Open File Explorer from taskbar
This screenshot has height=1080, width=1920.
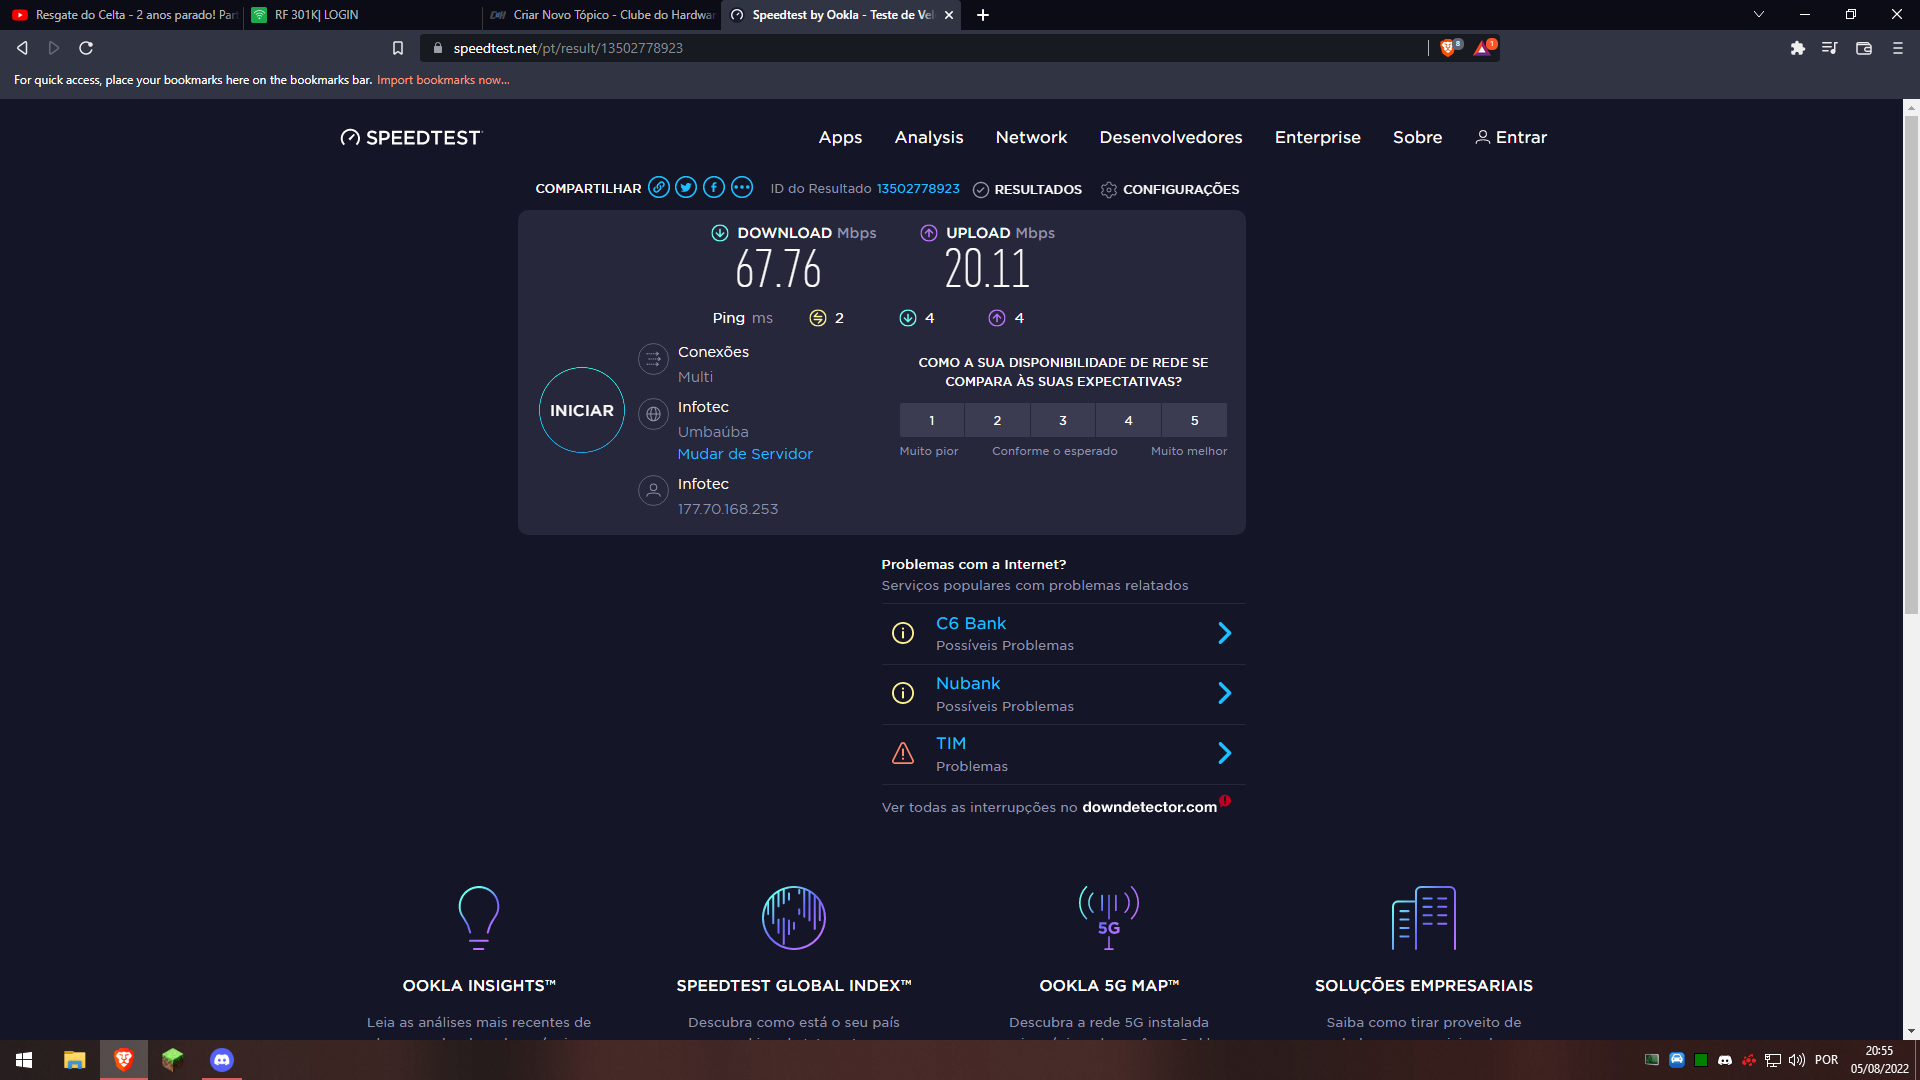click(x=74, y=1060)
